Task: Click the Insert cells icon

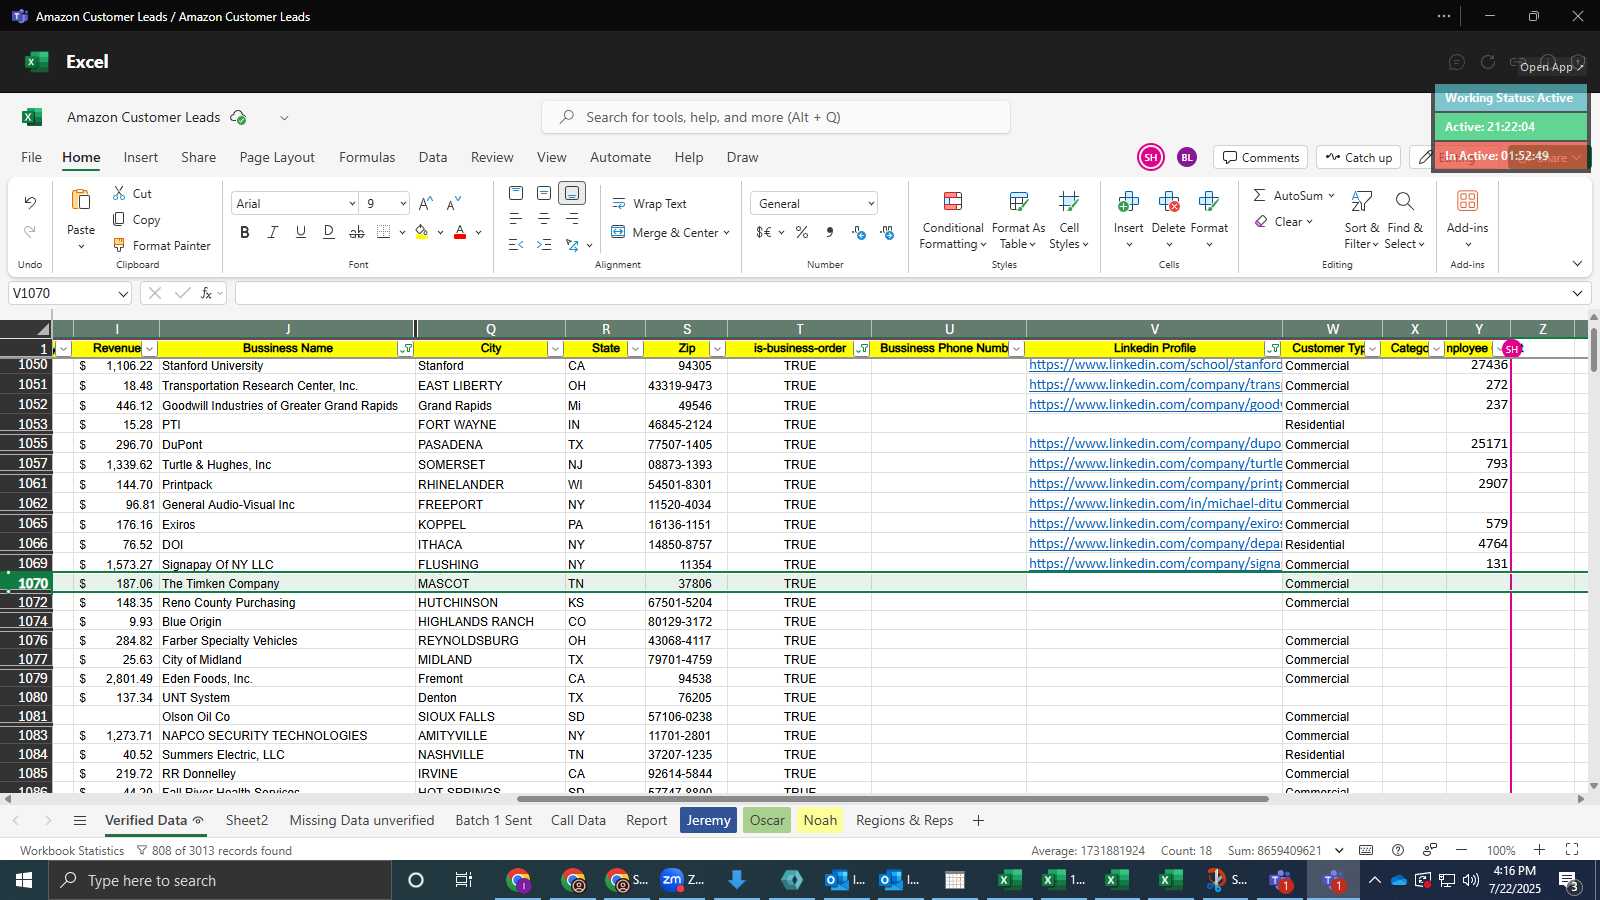Action: (1128, 202)
